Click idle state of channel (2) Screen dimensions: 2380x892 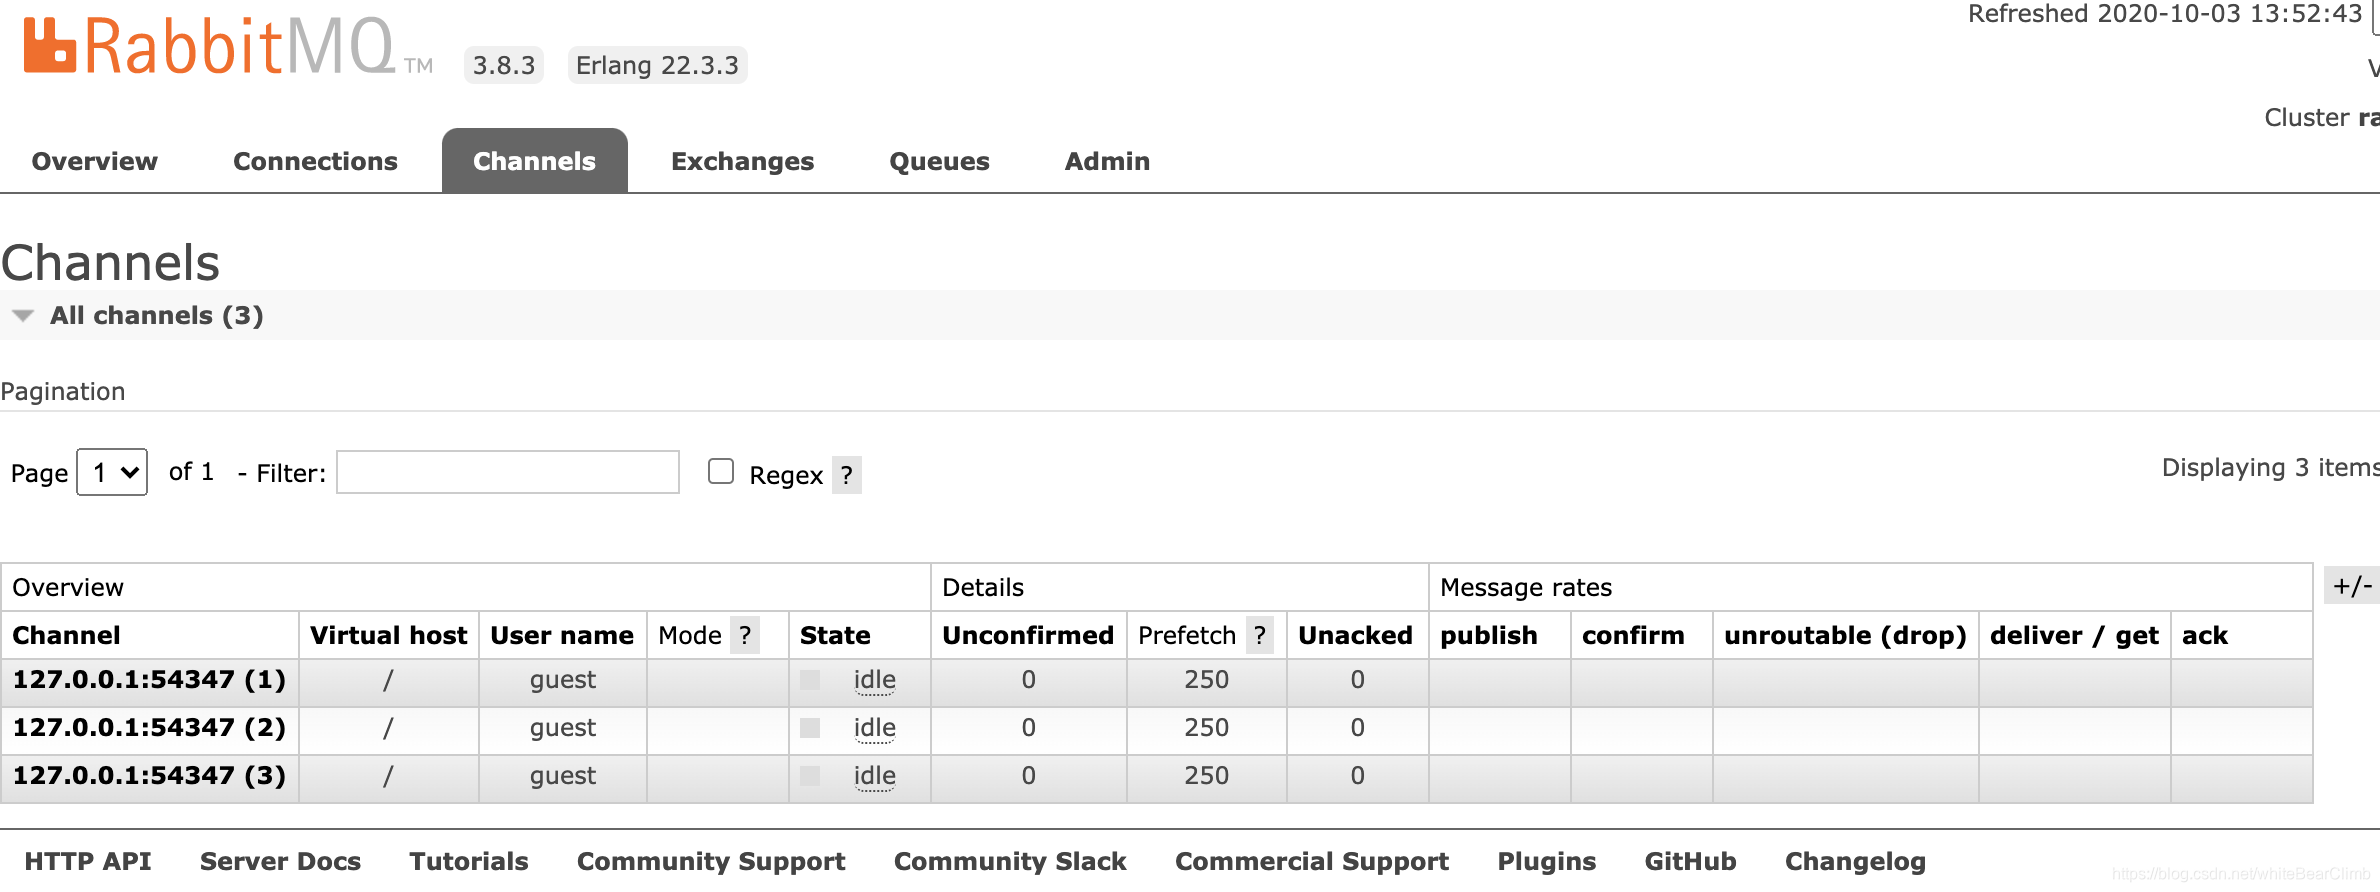[874, 728]
